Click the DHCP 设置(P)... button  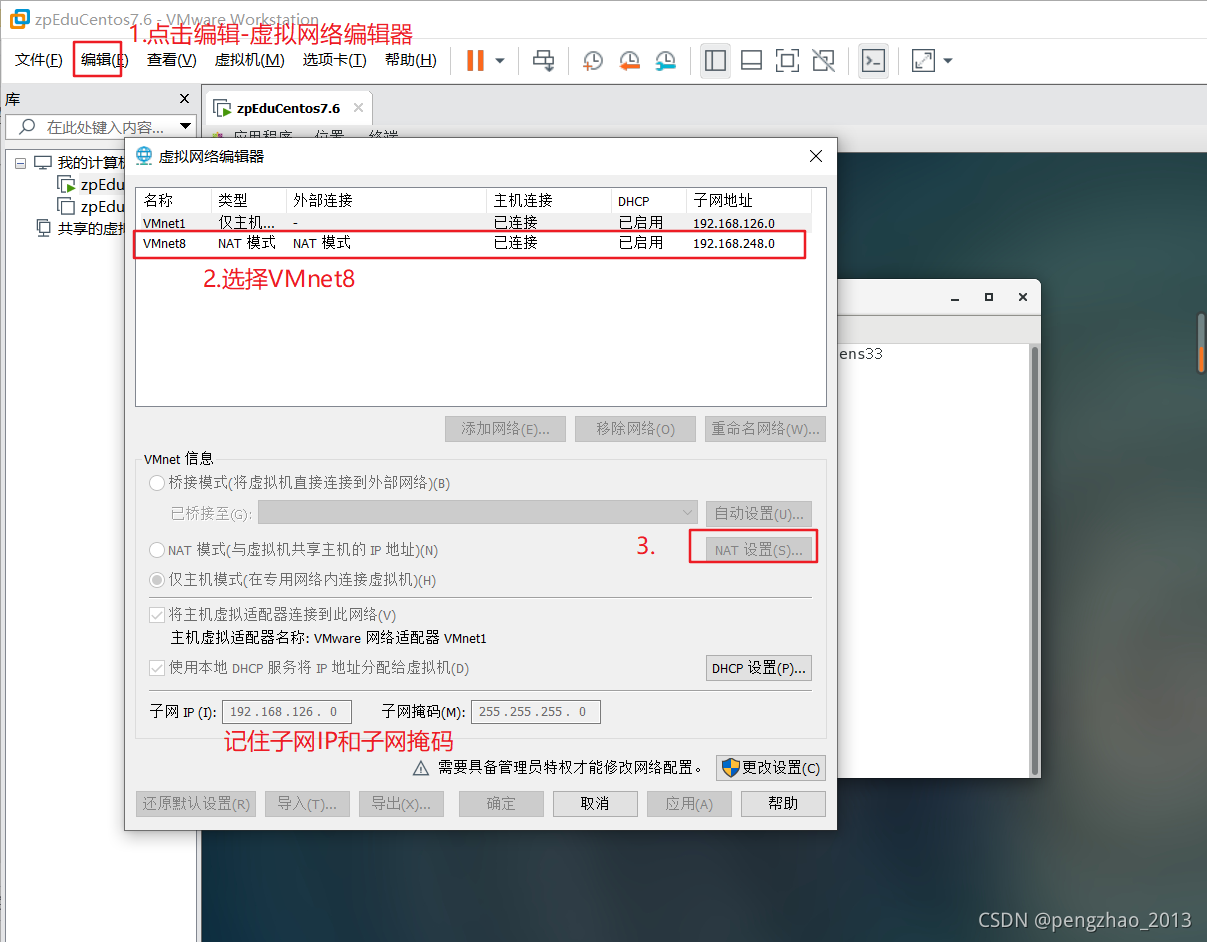pos(759,668)
